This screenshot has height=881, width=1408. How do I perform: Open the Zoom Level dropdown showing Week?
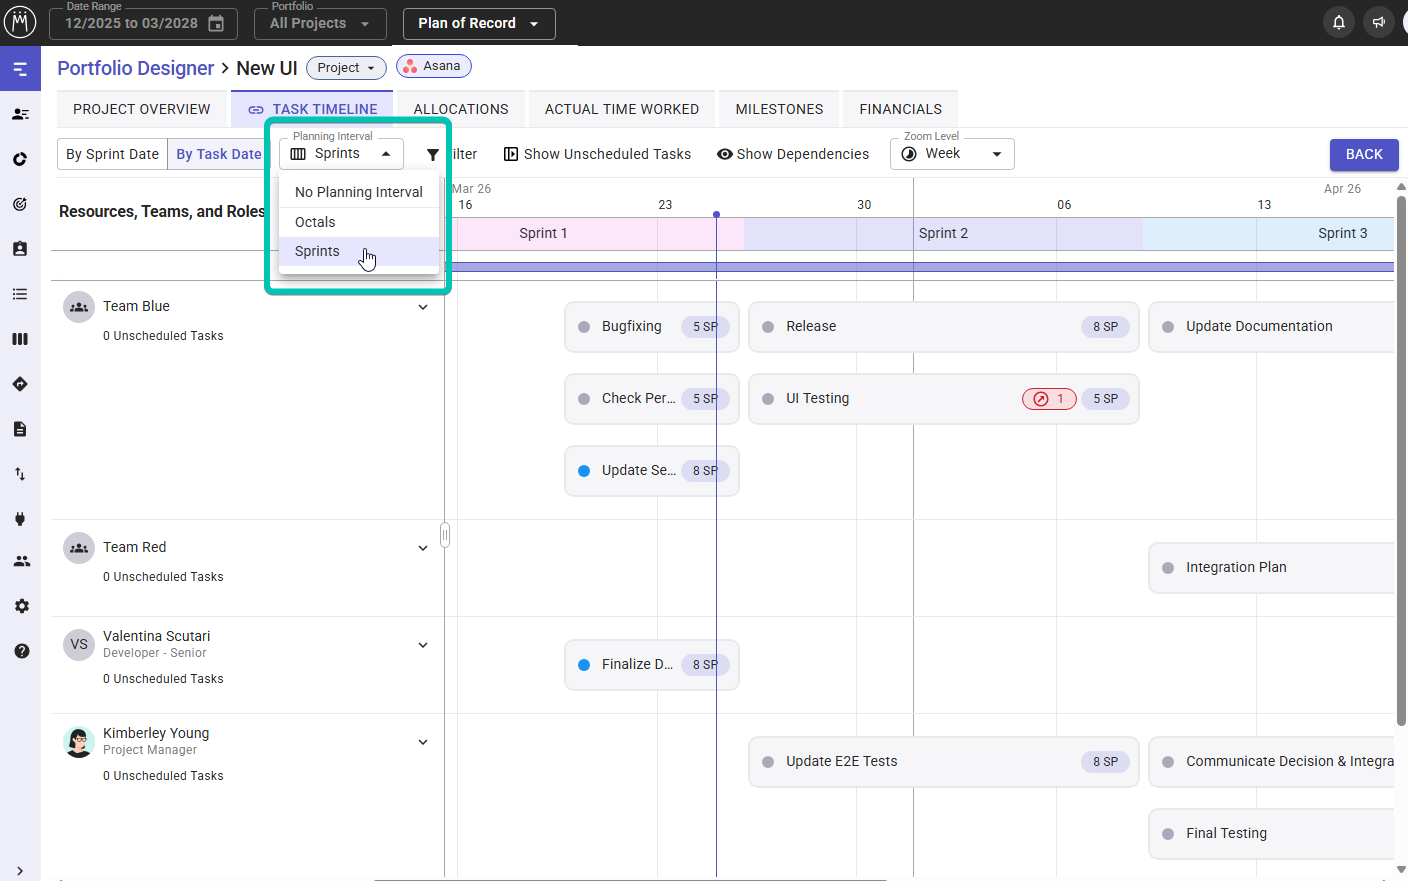(950, 153)
